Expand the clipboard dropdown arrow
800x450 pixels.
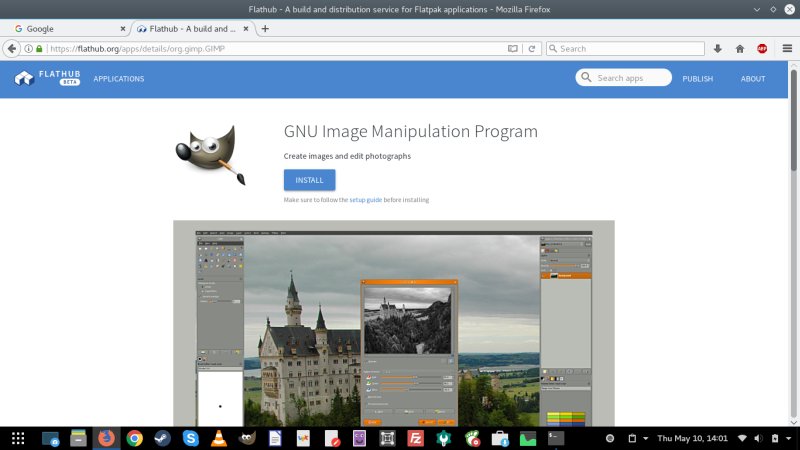(645, 438)
